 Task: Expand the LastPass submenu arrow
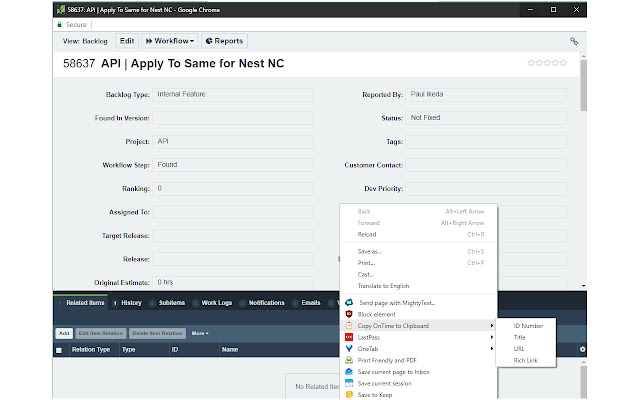point(492,337)
